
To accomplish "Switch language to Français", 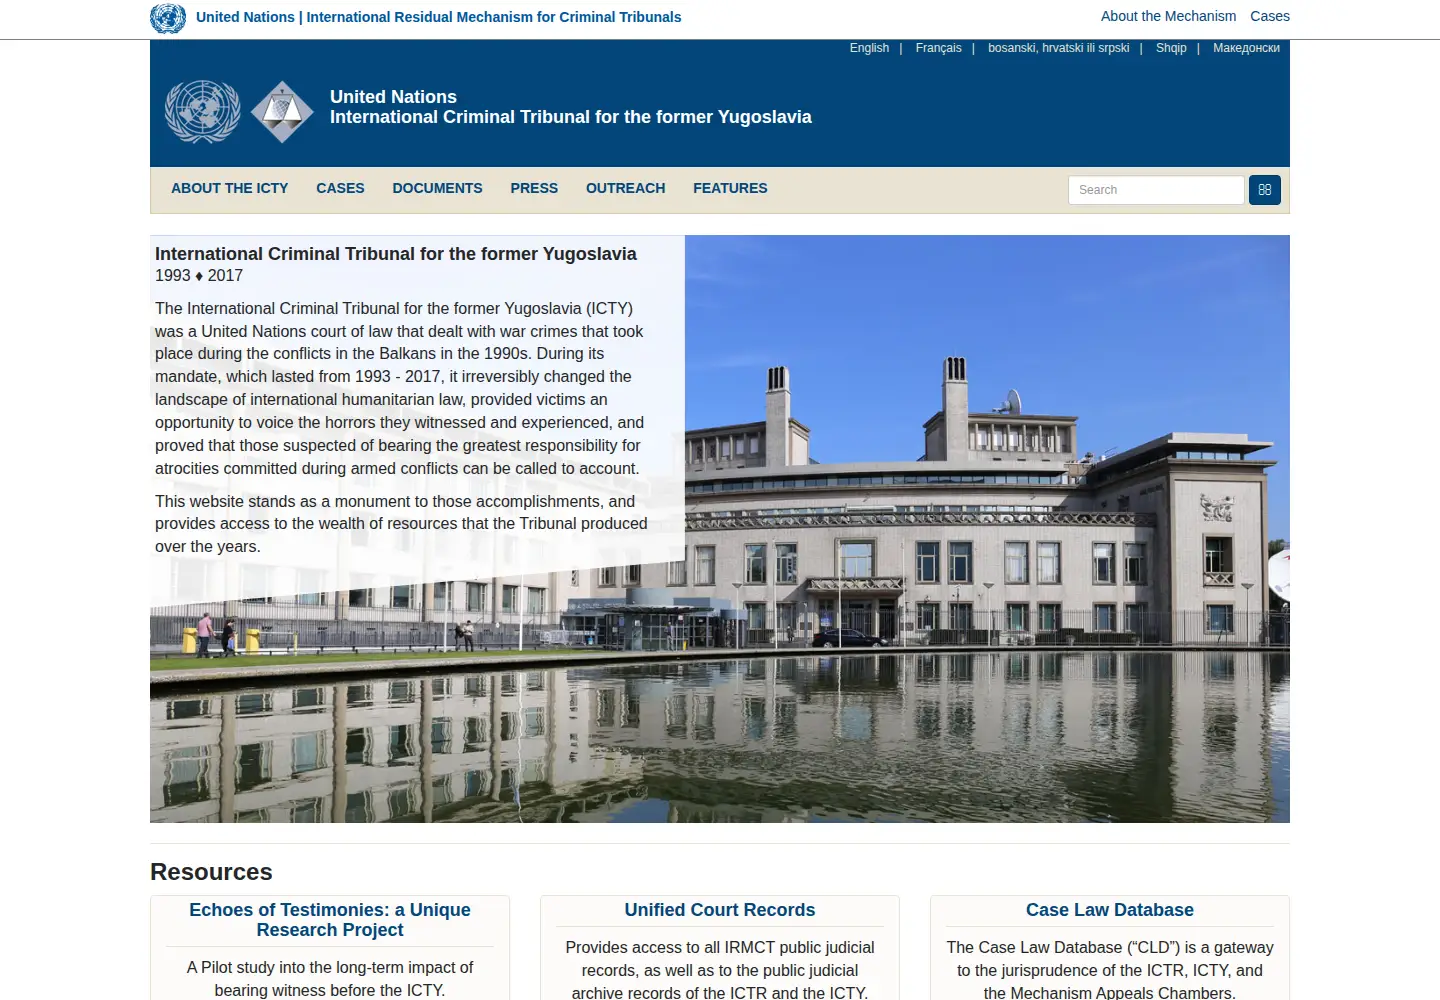I will [x=938, y=48].
